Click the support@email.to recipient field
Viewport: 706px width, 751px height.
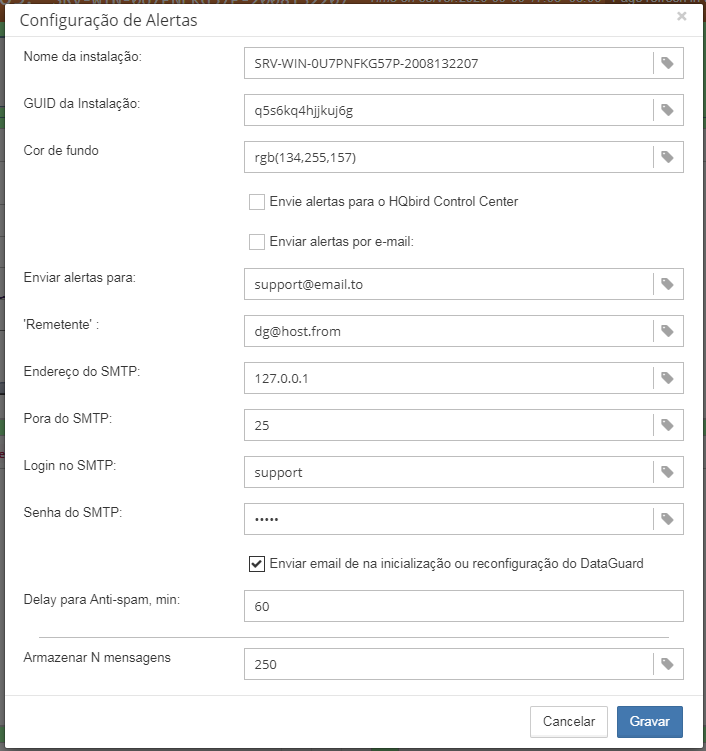point(448,284)
